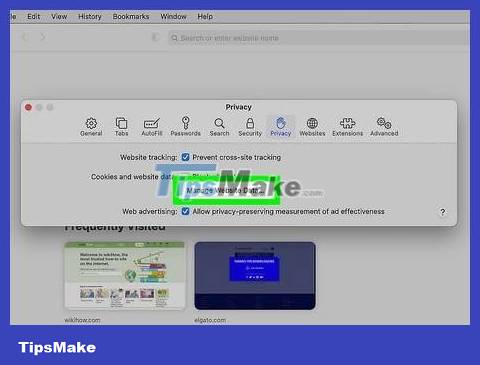Image resolution: width=480 pixels, height=365 pixels.
Task: Open the Passwords preferences pane
Action: click(186, 127)
